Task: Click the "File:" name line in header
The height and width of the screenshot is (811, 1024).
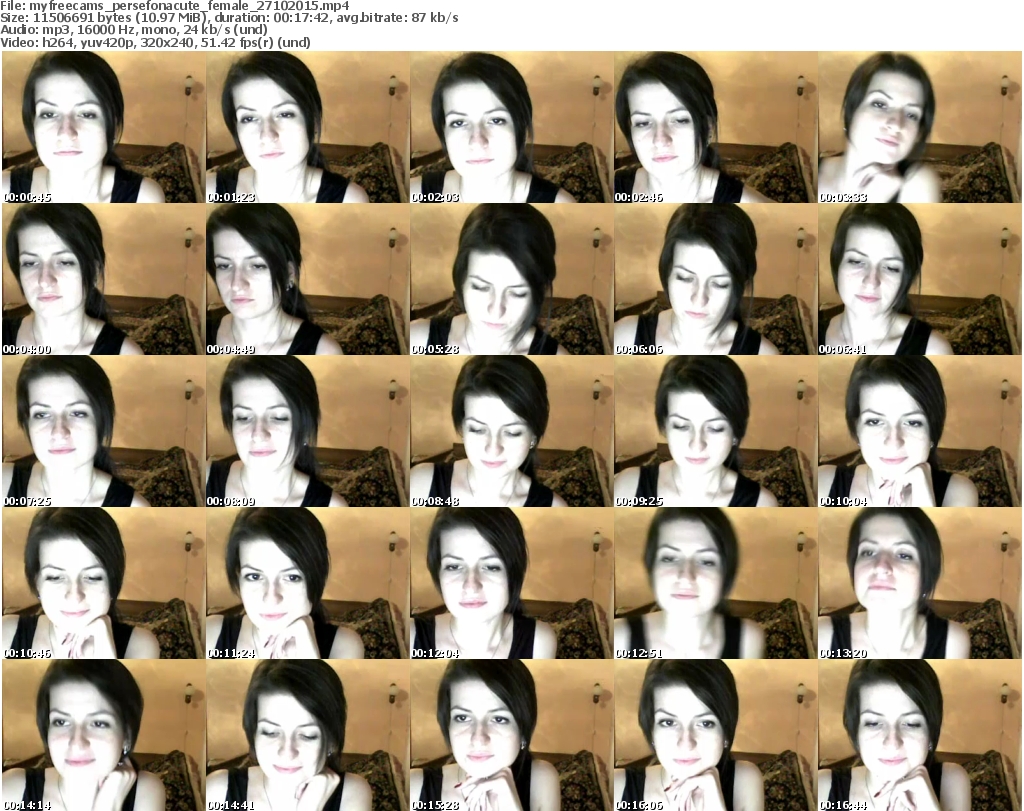Action: [175, 6]
